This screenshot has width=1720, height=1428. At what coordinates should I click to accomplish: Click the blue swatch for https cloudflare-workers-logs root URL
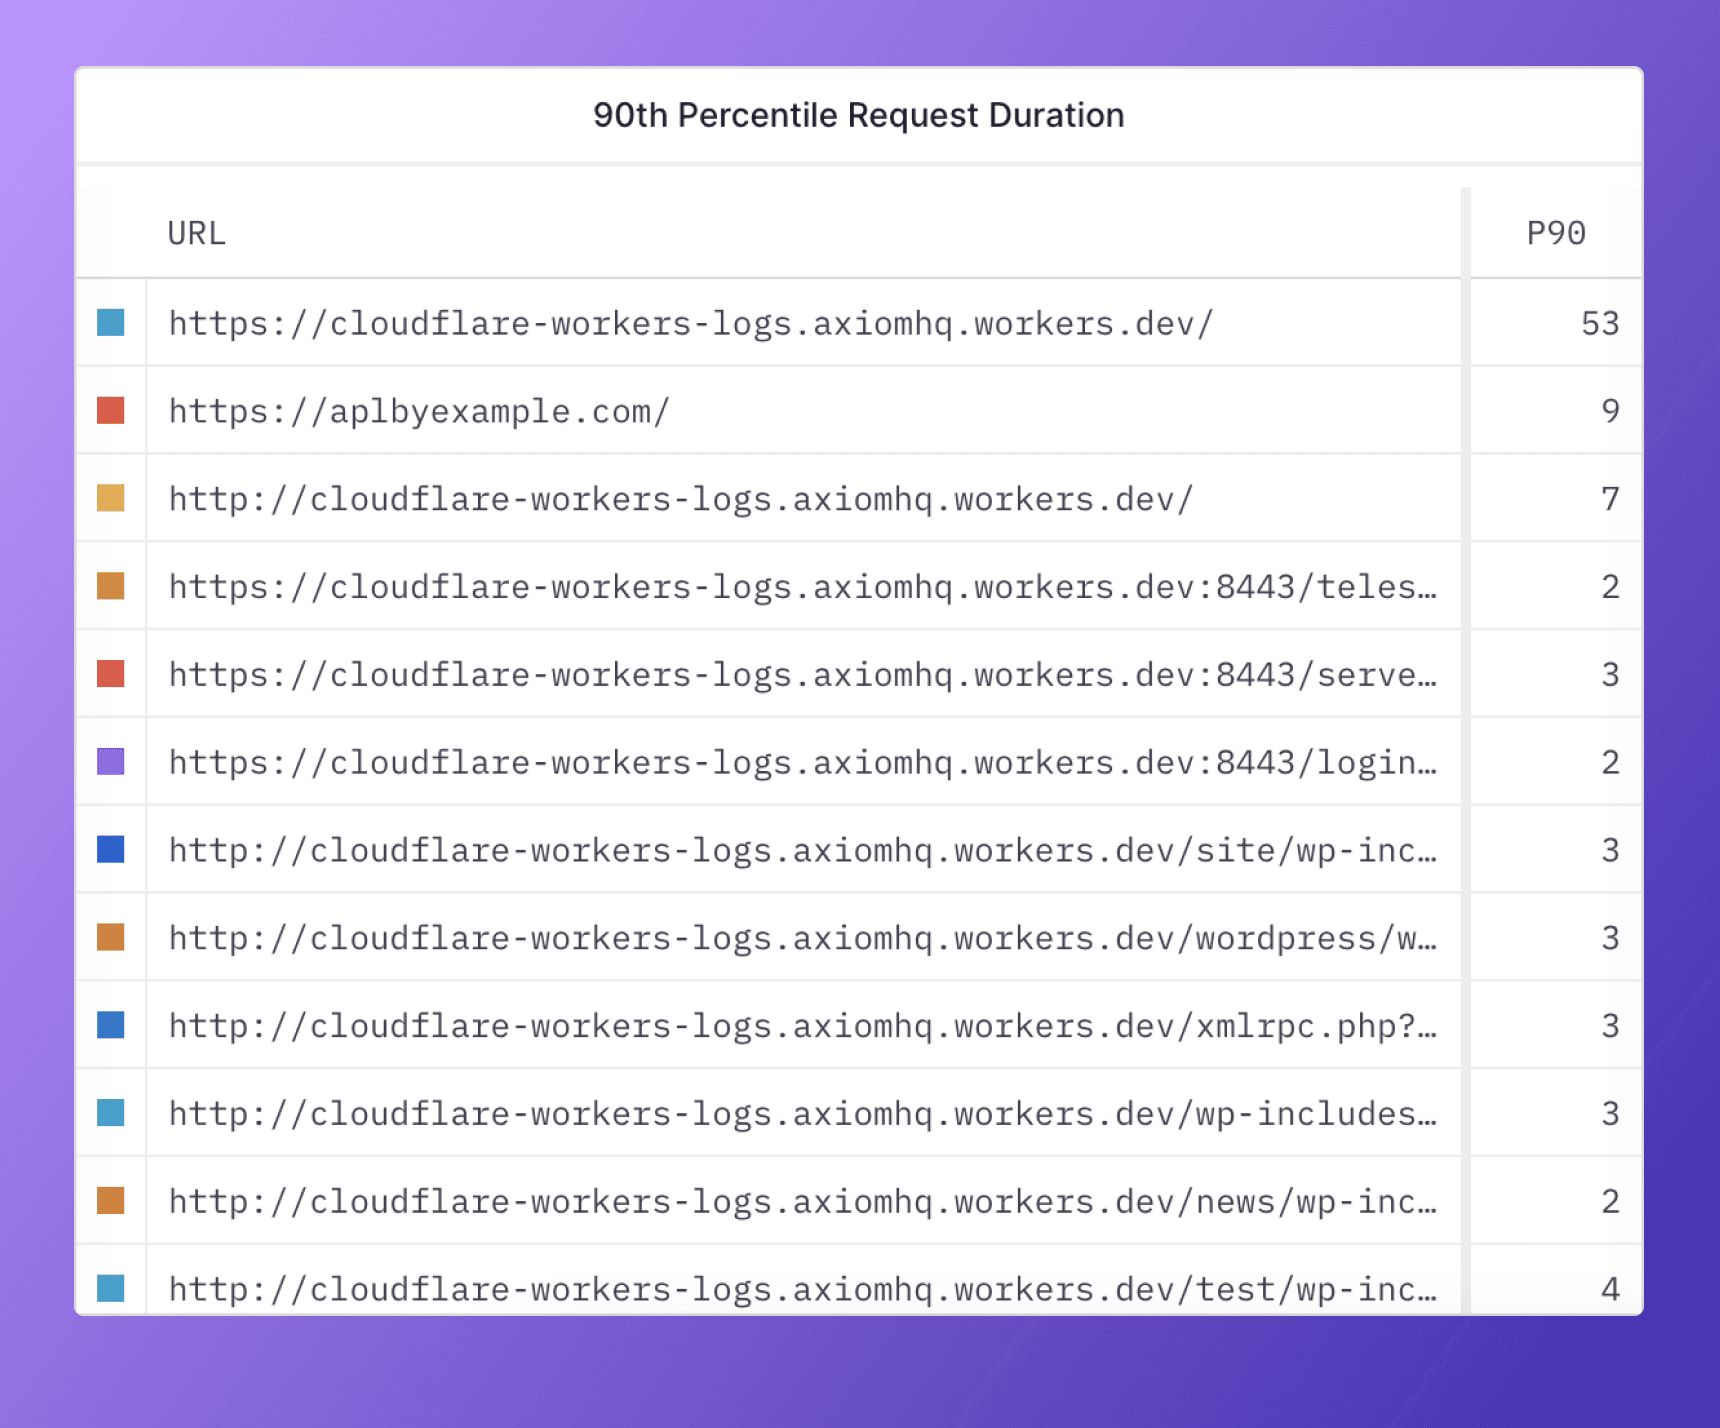(x=111, y=323)
